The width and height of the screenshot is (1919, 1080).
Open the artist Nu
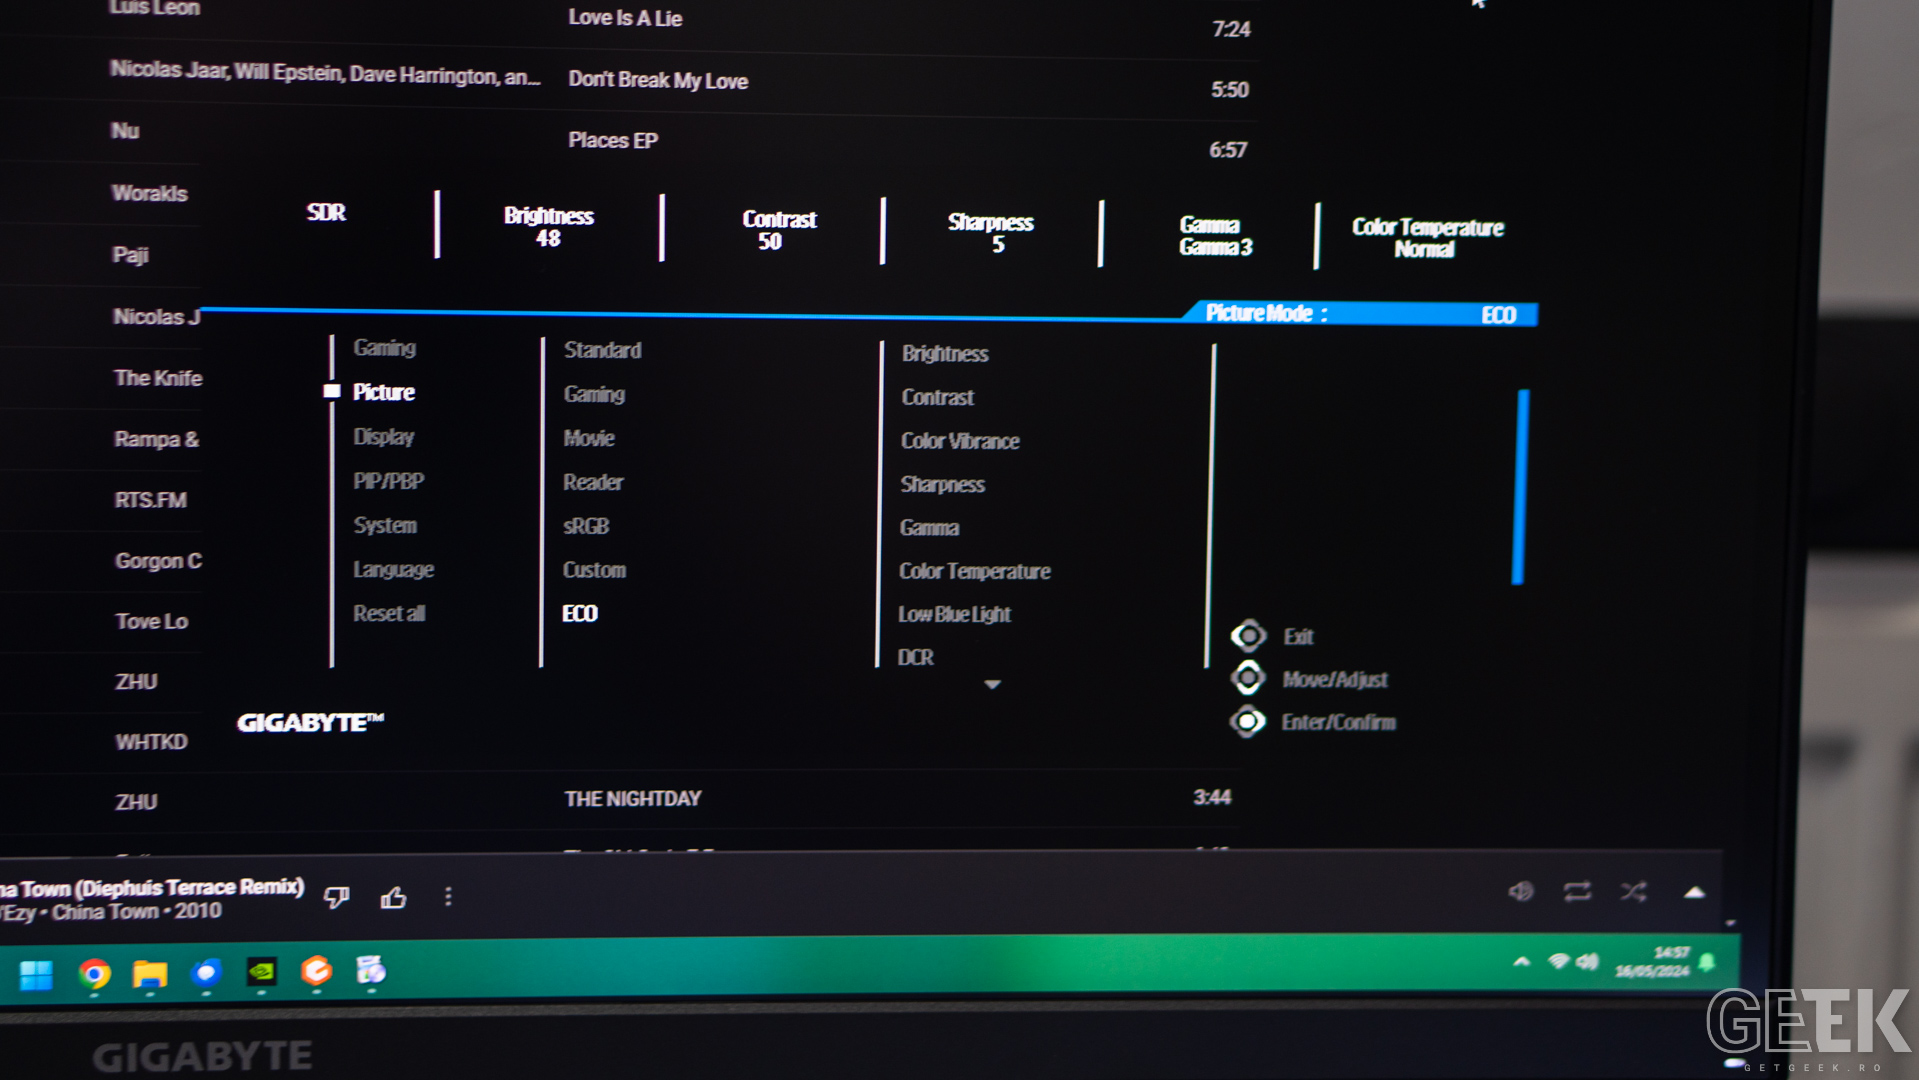(x=125, y=131)
